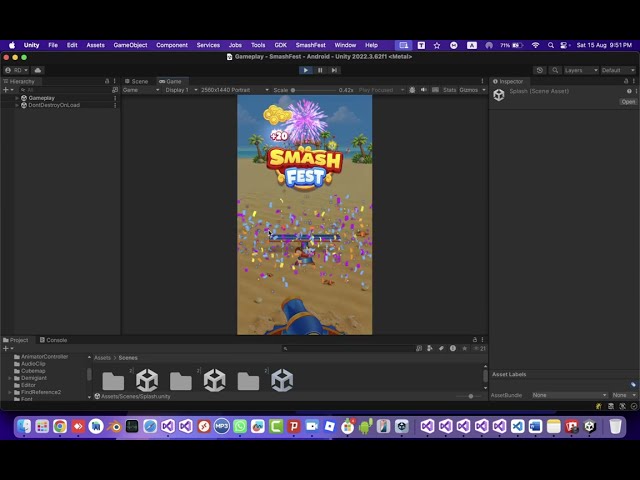Adjust Project icon size slider
Screen dimensions: 640x480
pyautogui.click(x=471, y=396)
